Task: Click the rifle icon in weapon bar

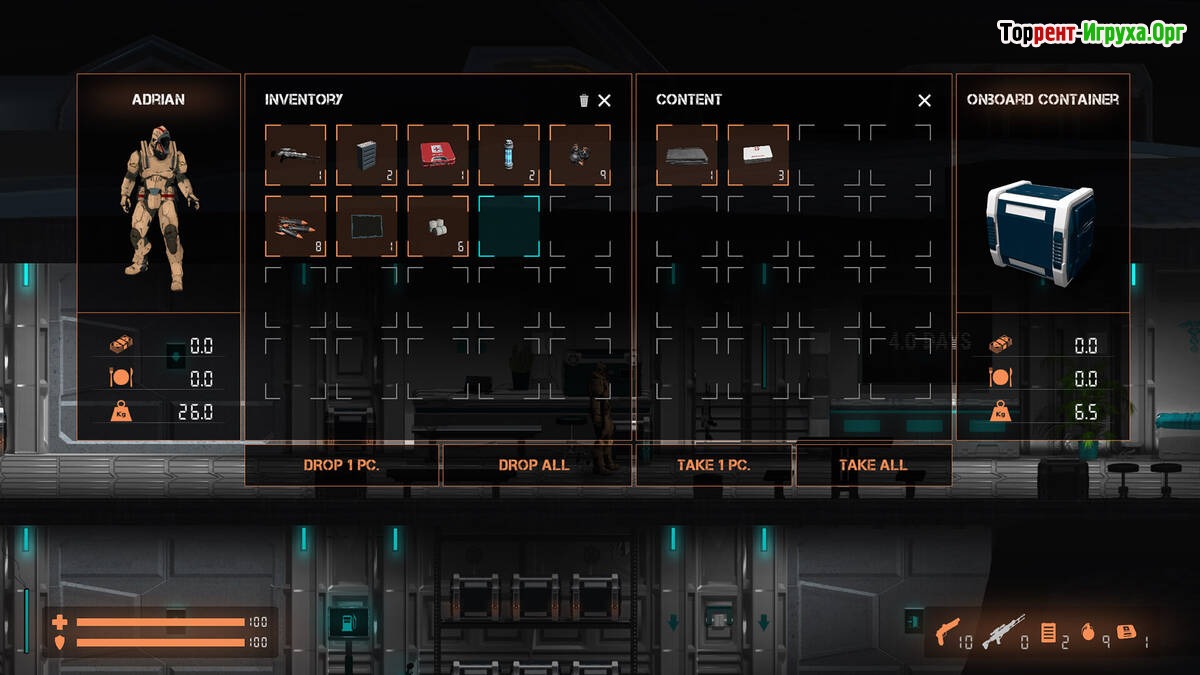Action: pos(1001,632)
